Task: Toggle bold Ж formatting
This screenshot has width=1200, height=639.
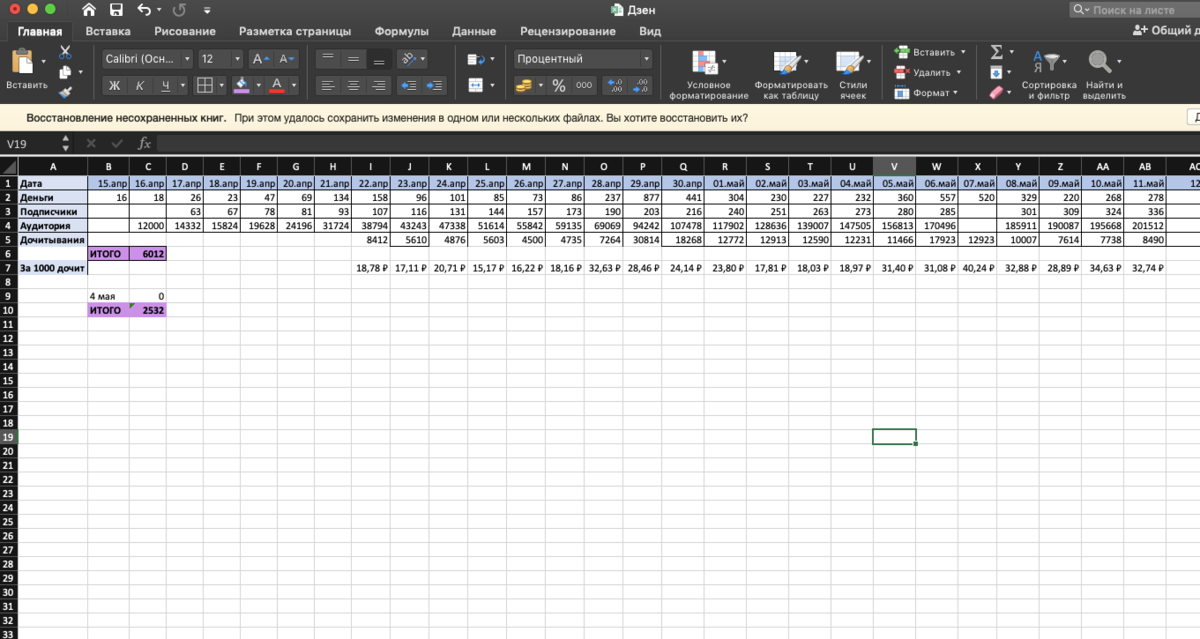Action: point(114,85)
